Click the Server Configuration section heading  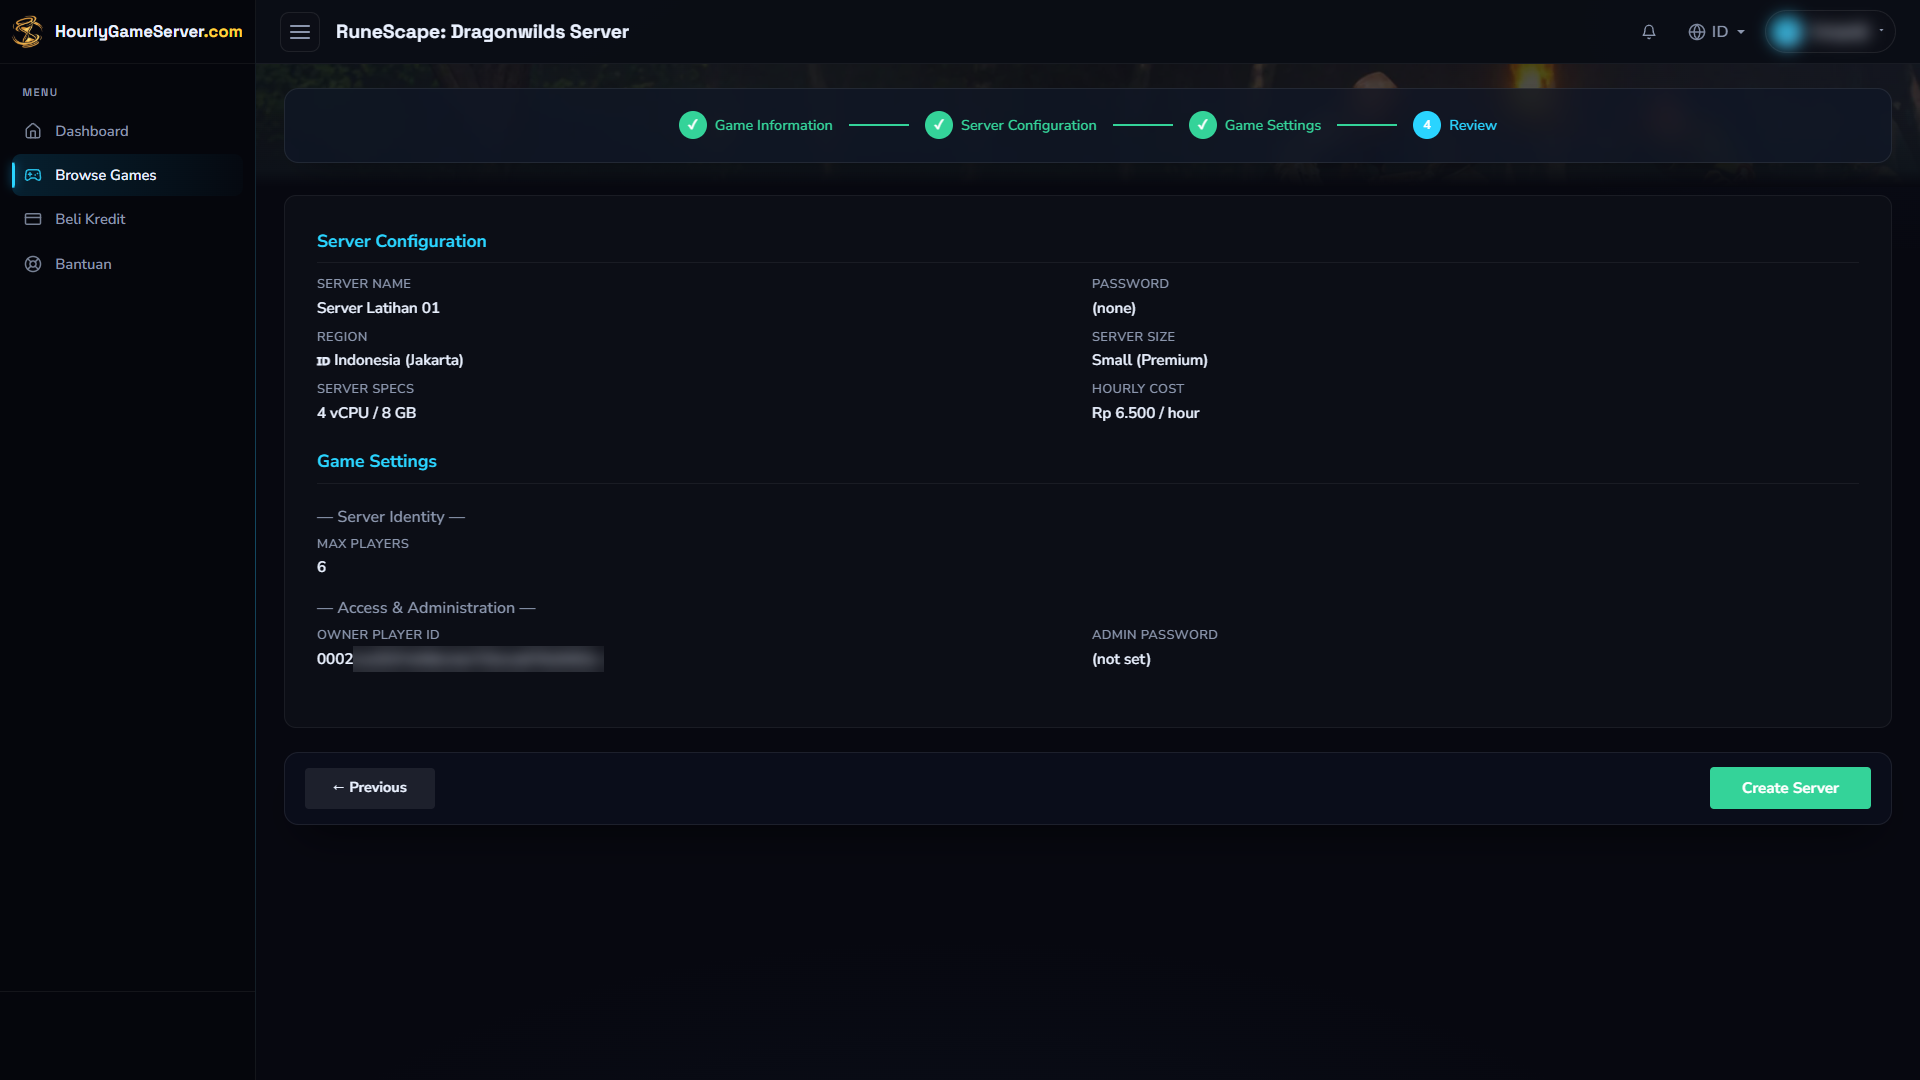(x=402, y=241)
